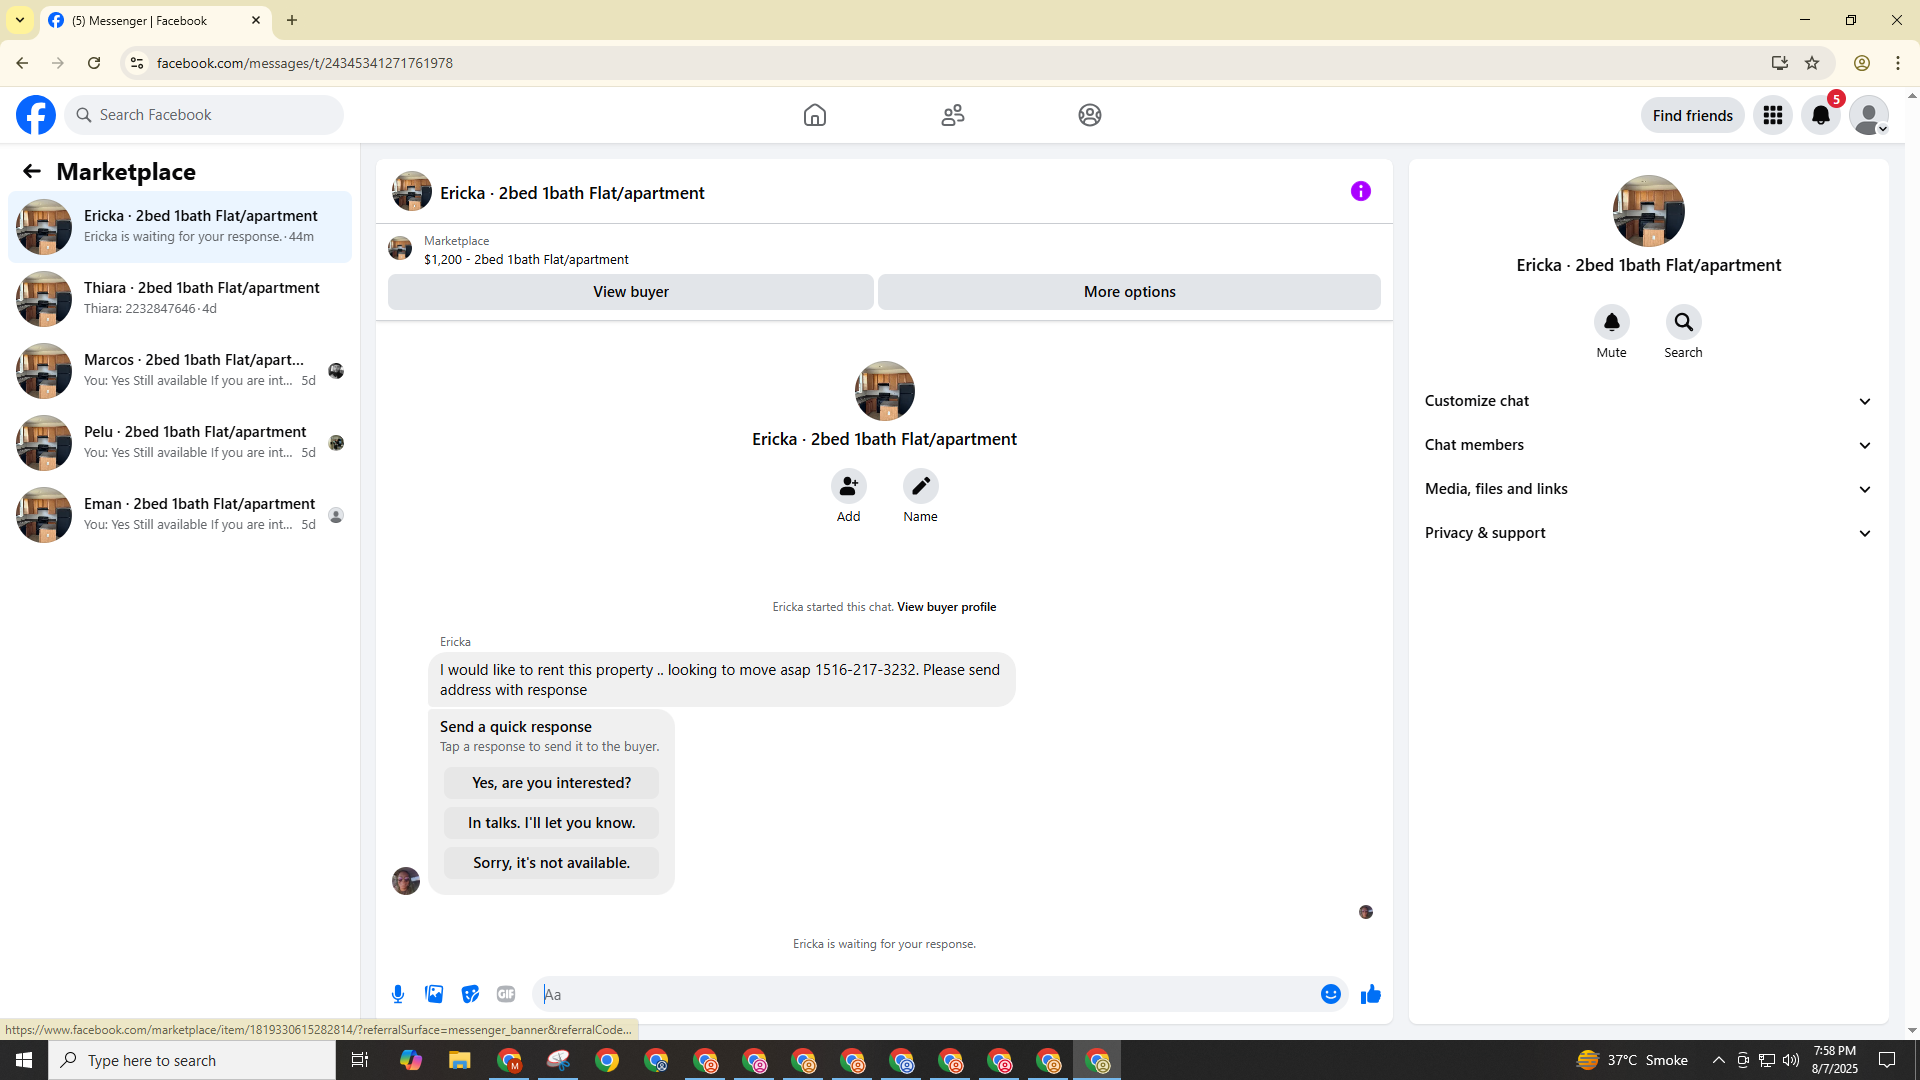Open the Marcos conversation in list
The image size is (1920, 1080).
tap(180, 371)
